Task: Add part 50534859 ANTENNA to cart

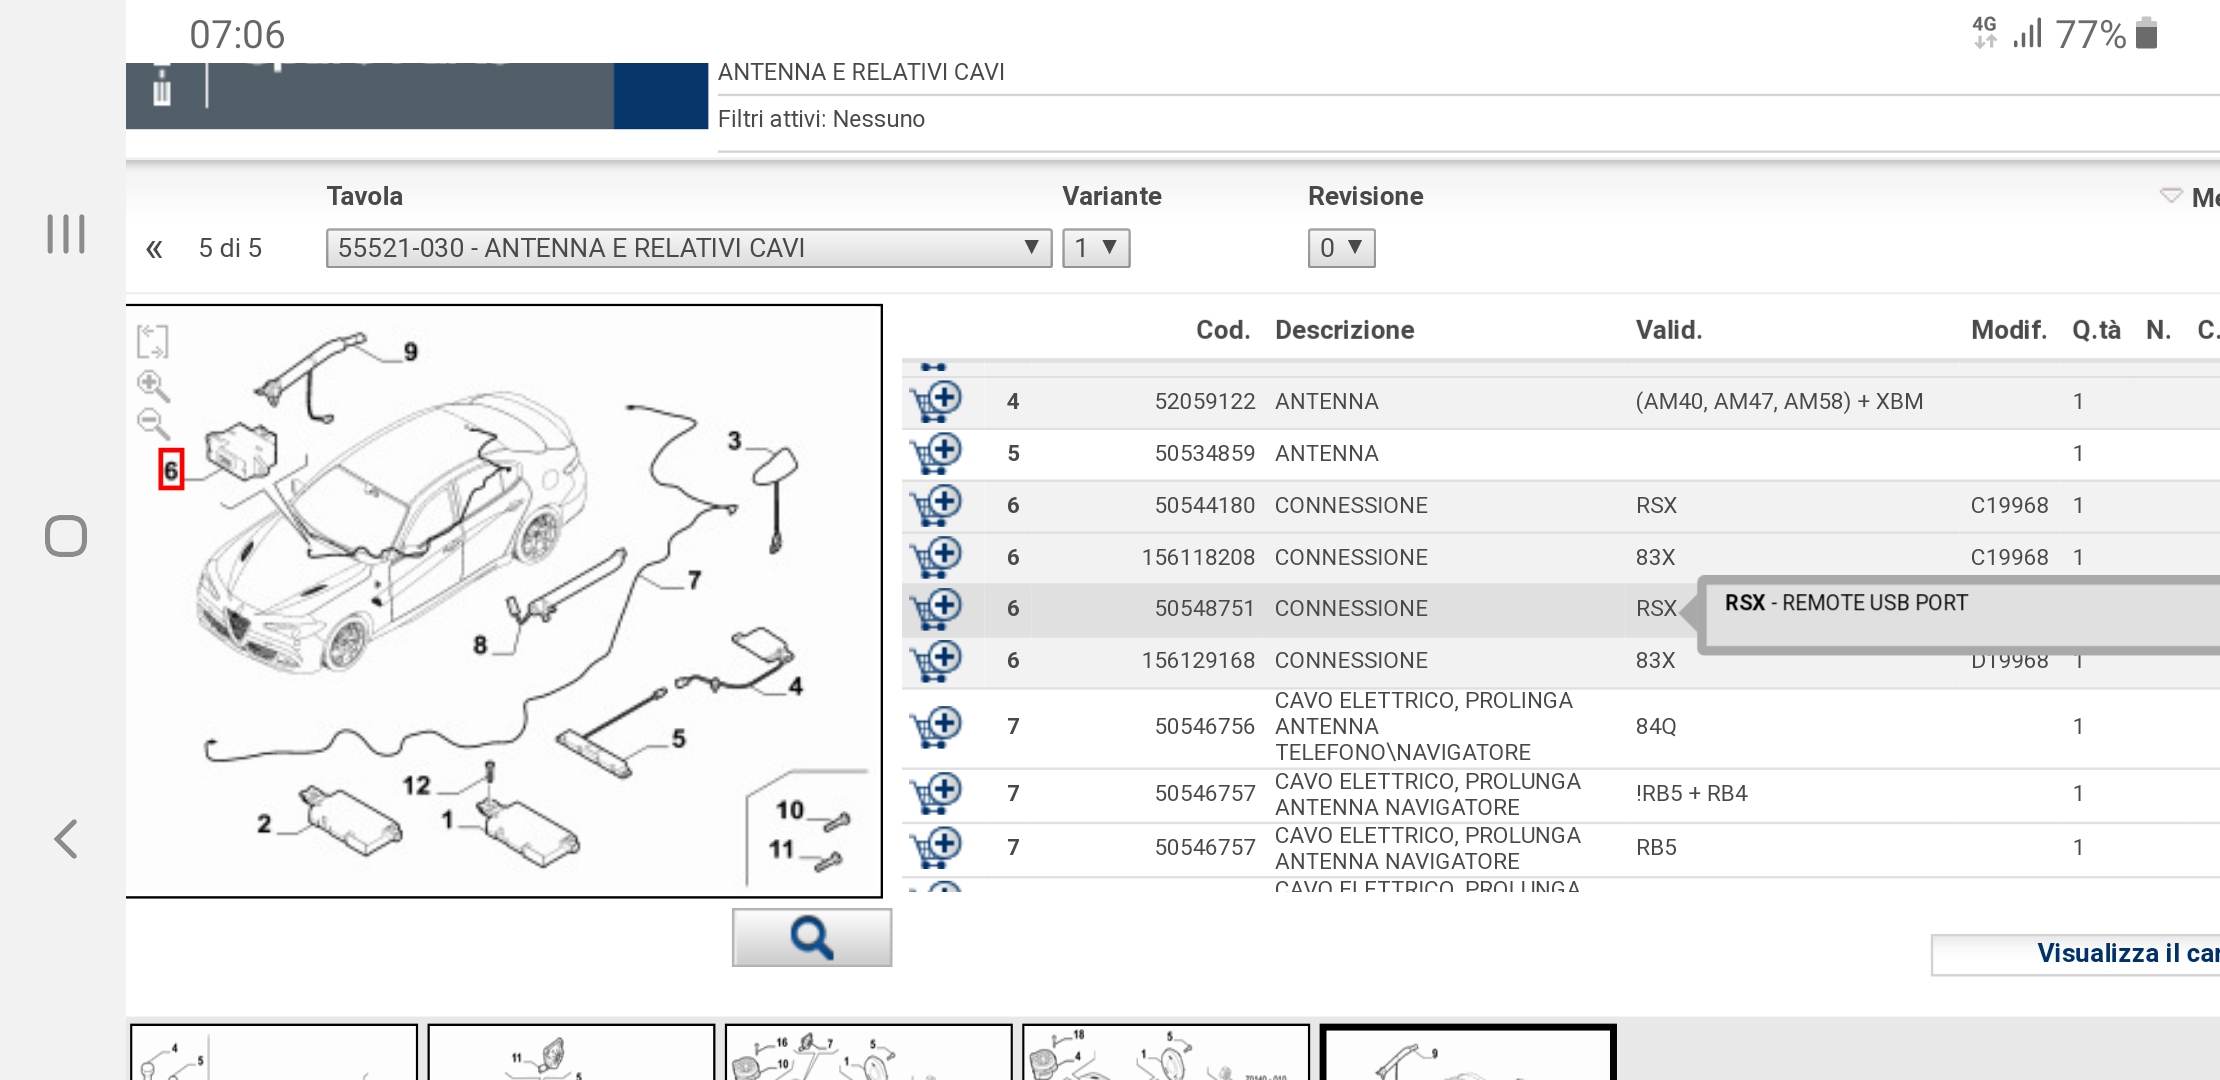Action: coord(936,454)
